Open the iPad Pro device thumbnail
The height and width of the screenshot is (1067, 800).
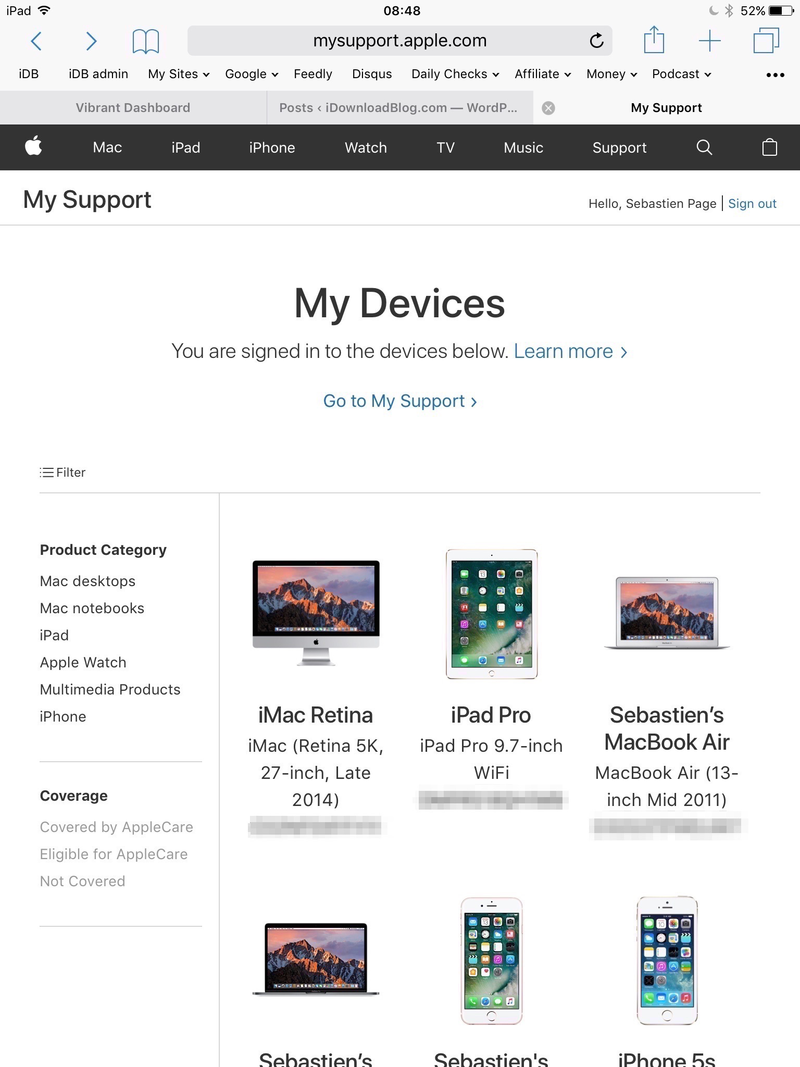tap(491, 614)
